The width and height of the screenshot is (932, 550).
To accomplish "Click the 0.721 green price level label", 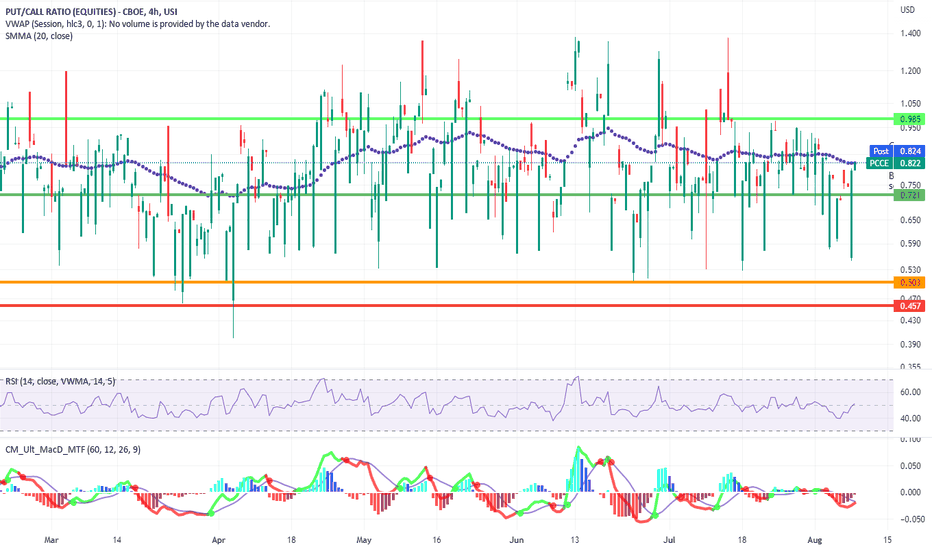I will point(910,195).
